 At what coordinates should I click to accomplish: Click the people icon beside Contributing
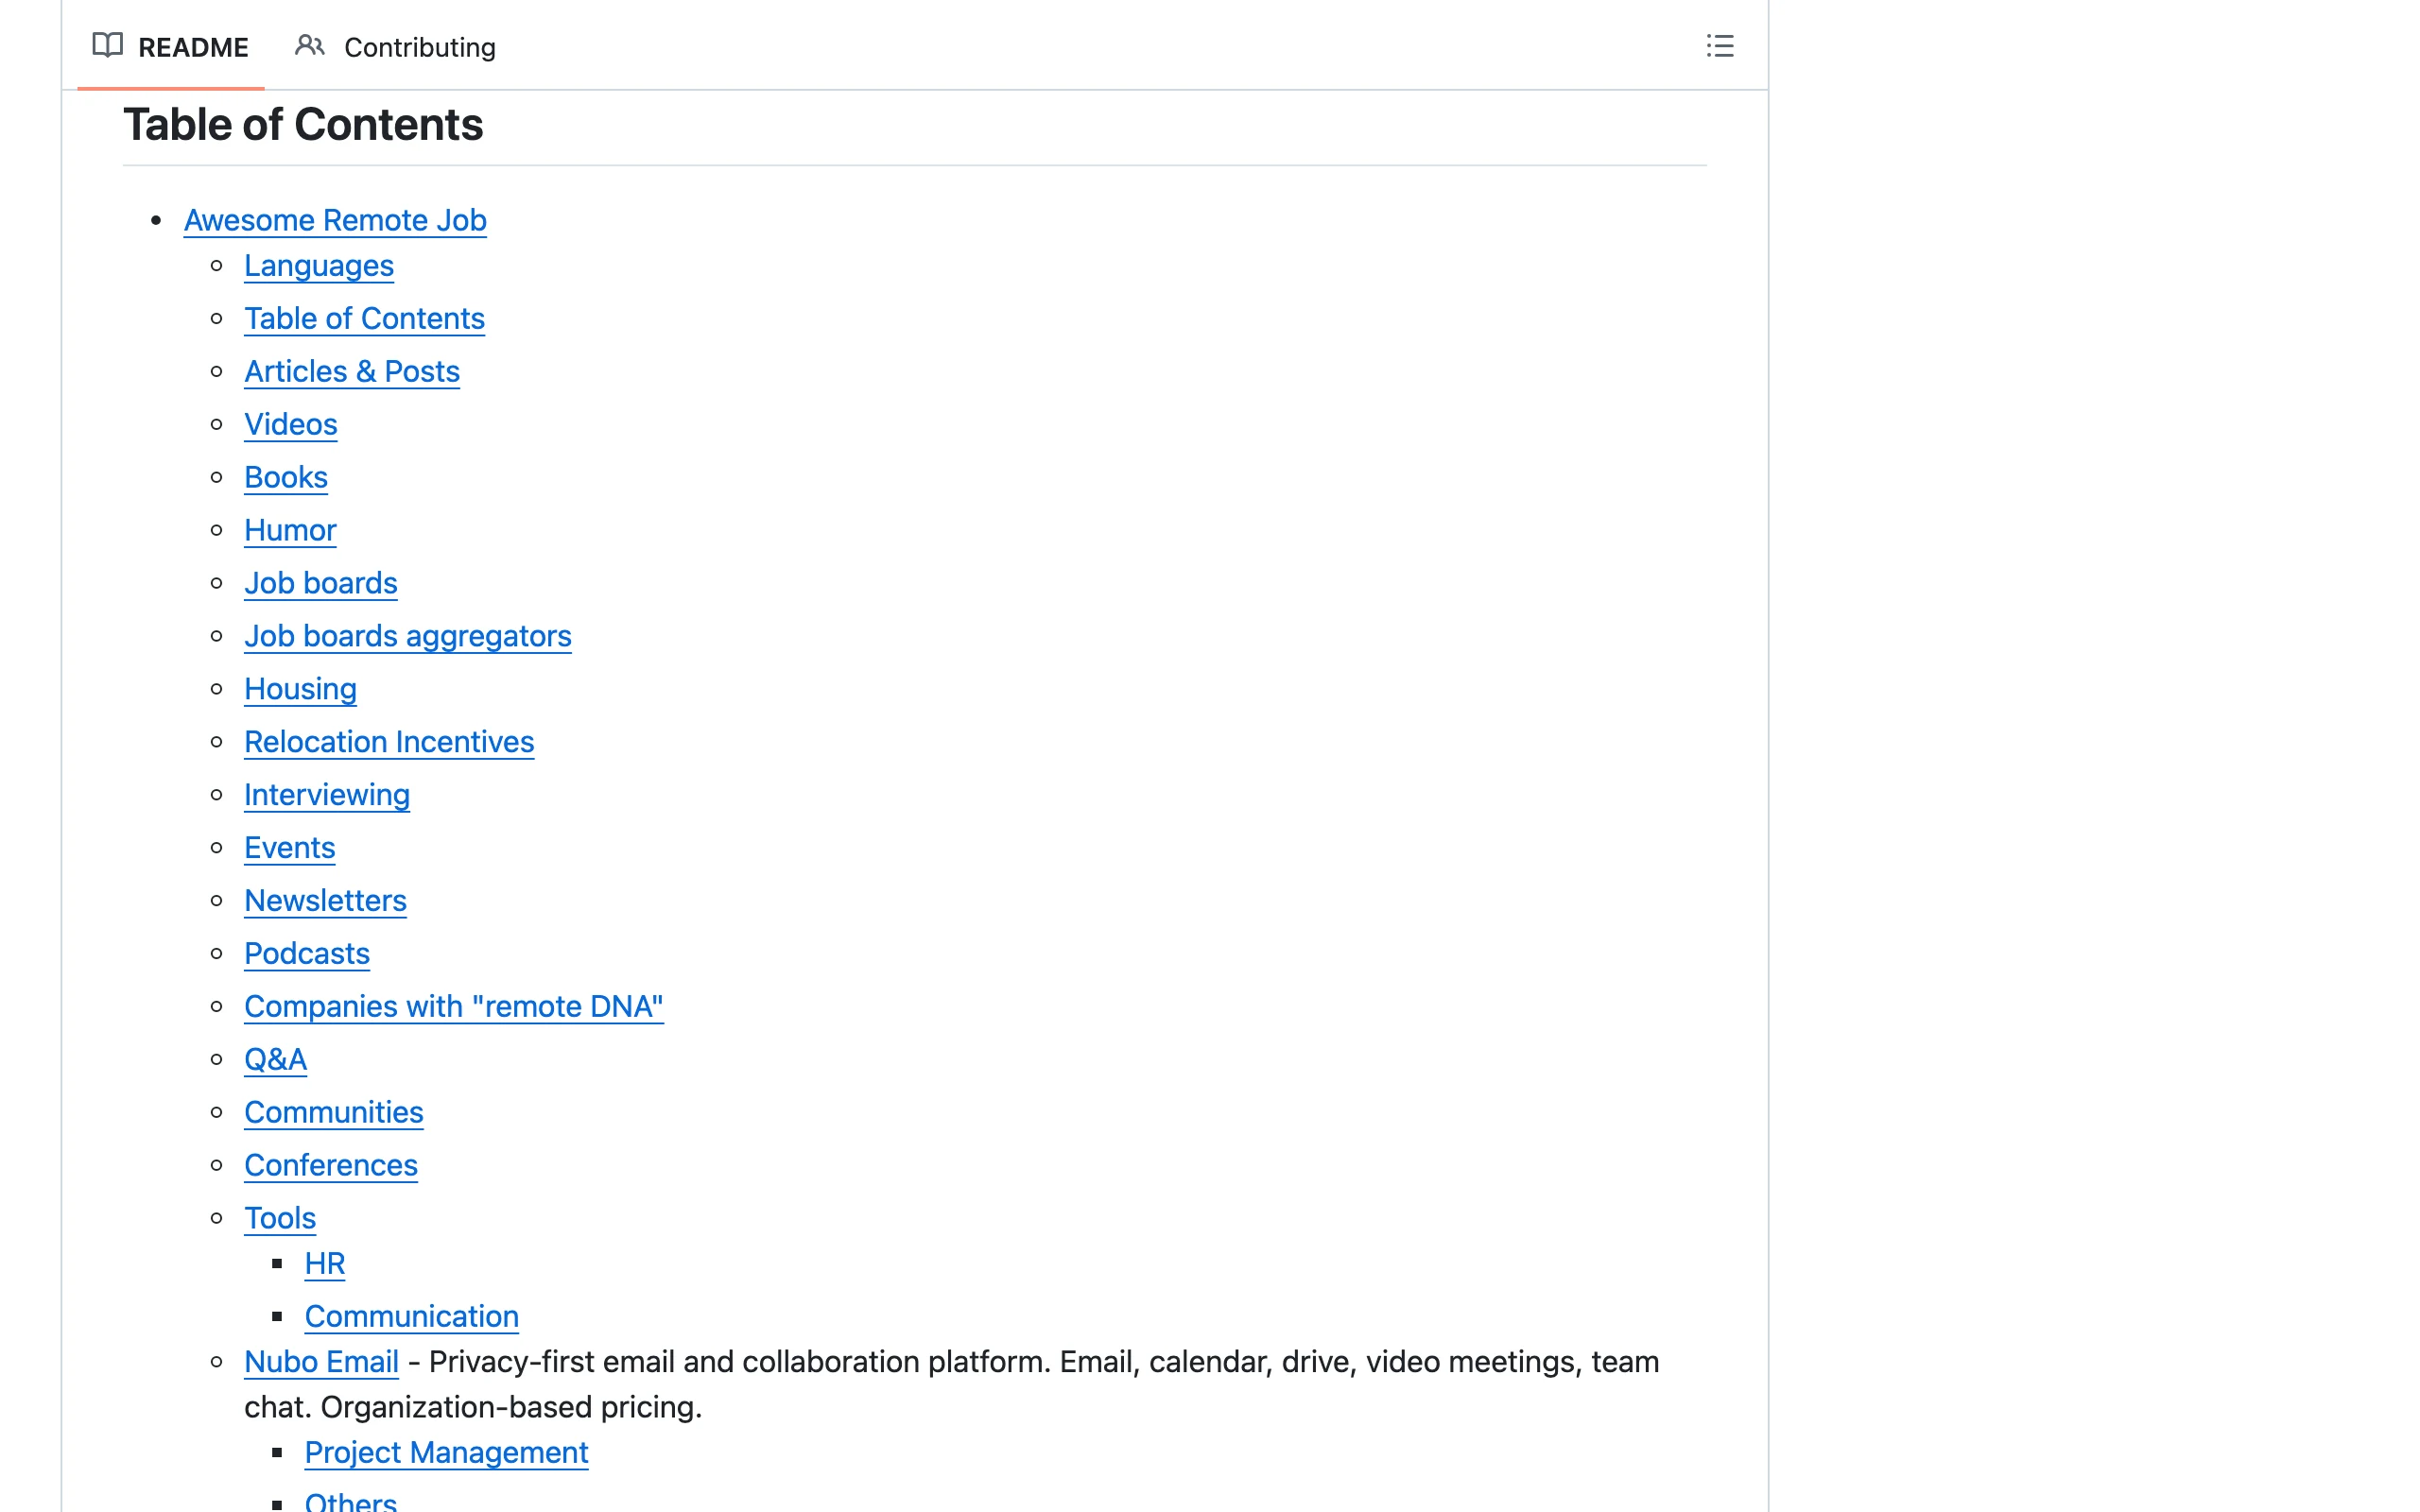310,46
